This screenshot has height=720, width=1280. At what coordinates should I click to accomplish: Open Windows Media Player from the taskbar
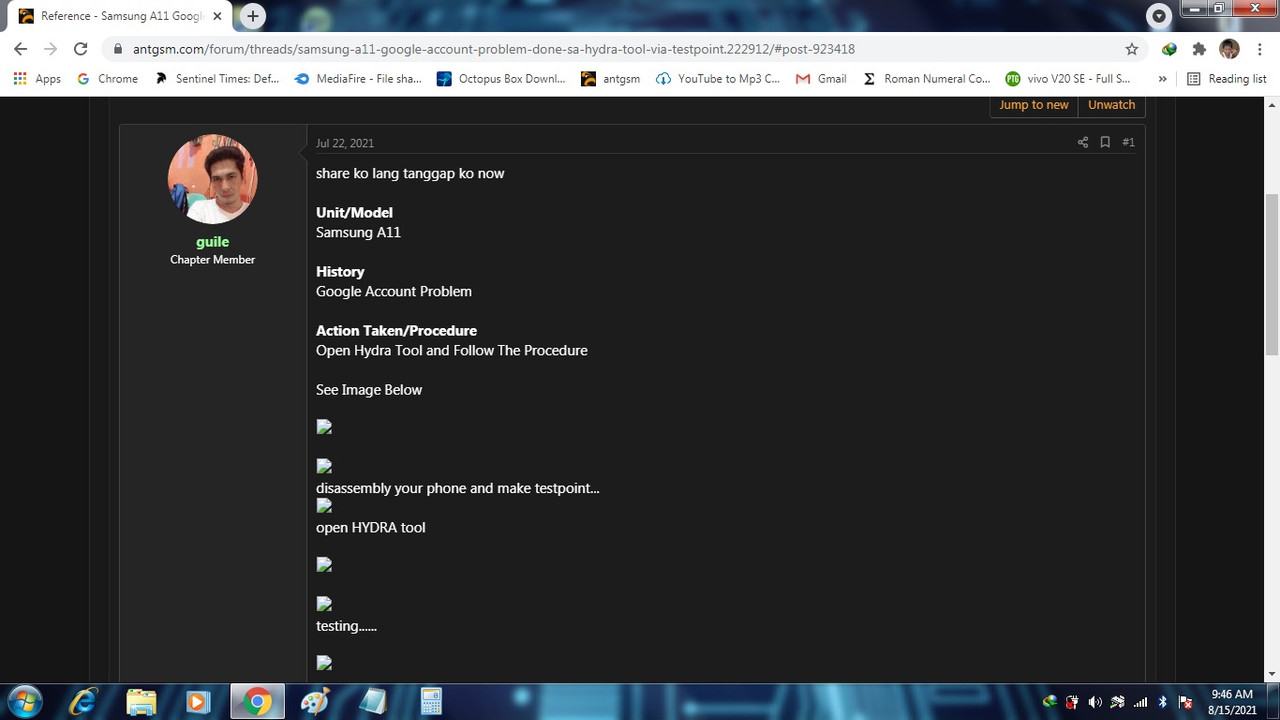[x=198, y=702]
